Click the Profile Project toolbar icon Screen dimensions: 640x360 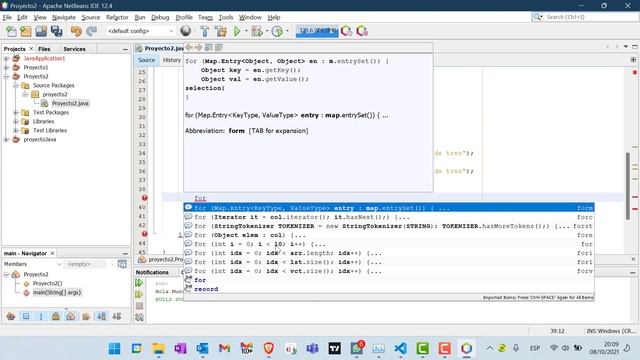tap(277, 31)
